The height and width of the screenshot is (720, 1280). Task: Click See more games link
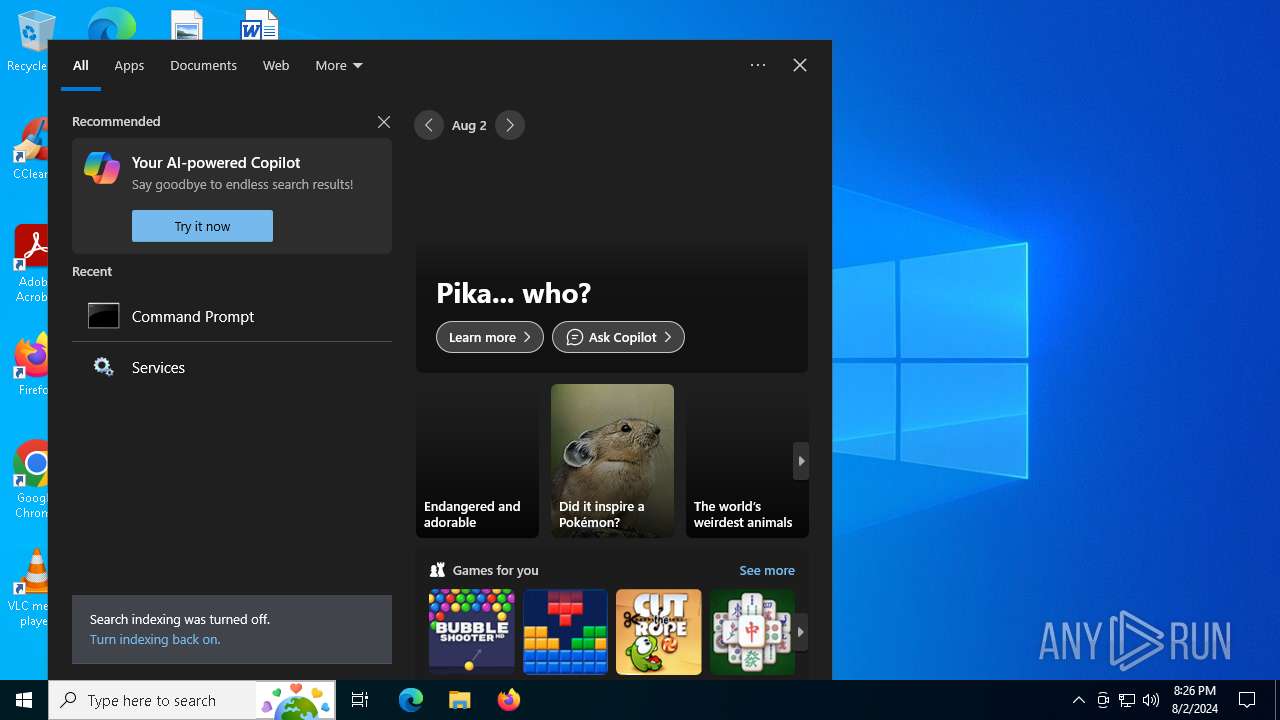point(767,570)
